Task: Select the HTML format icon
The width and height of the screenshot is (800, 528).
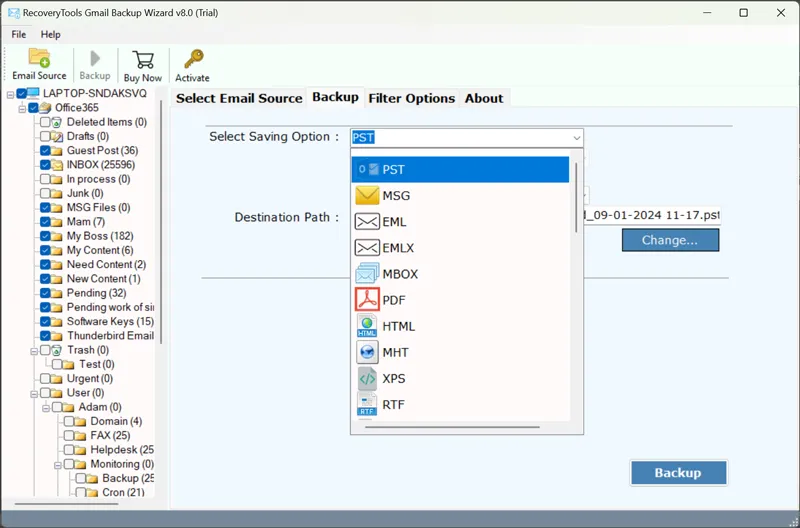Action: (x=367, y=326)
